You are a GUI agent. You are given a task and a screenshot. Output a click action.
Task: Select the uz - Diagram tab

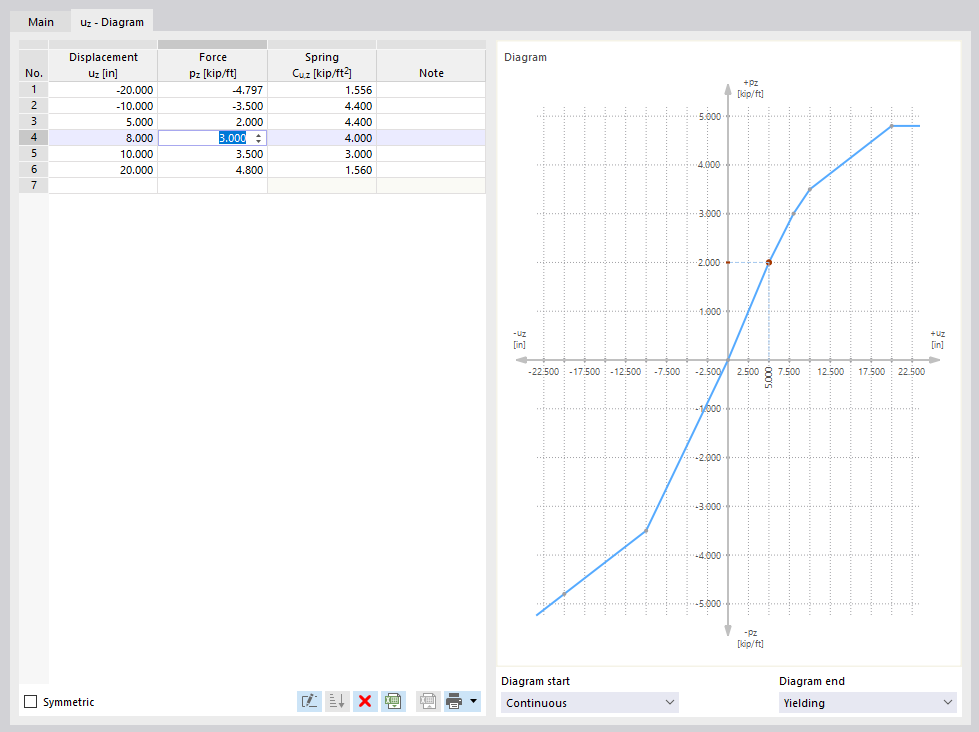pyautogui.click(x=111, y=21)
